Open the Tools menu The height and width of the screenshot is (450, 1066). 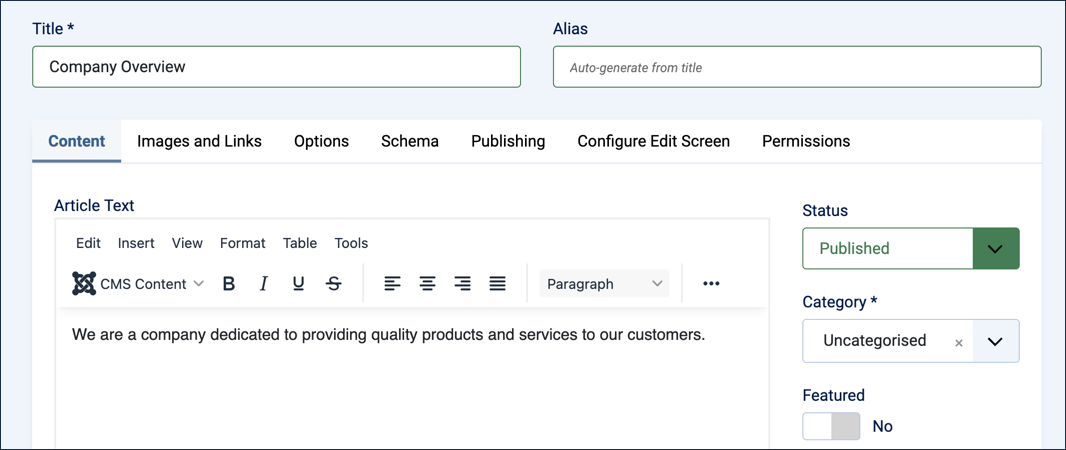[x=351, y=243]
